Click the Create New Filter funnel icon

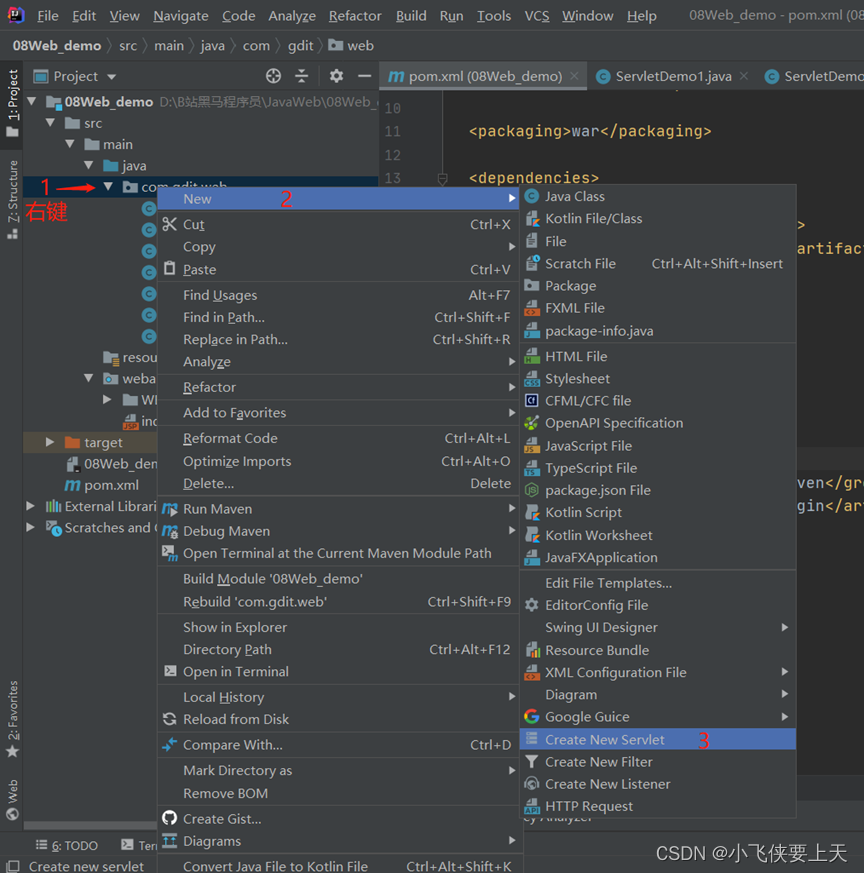532,762
